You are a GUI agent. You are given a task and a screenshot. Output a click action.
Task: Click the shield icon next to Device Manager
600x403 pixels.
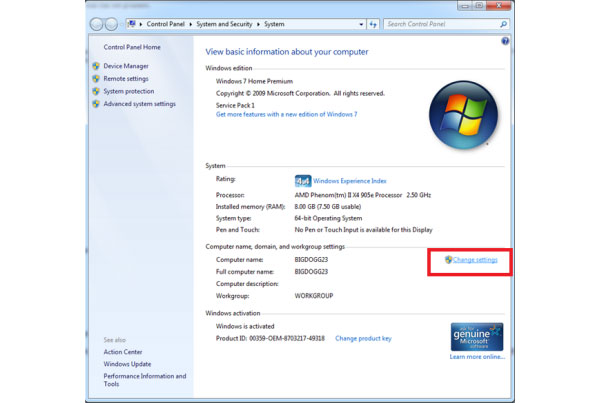pyautogui.click(x=96, y=66)
